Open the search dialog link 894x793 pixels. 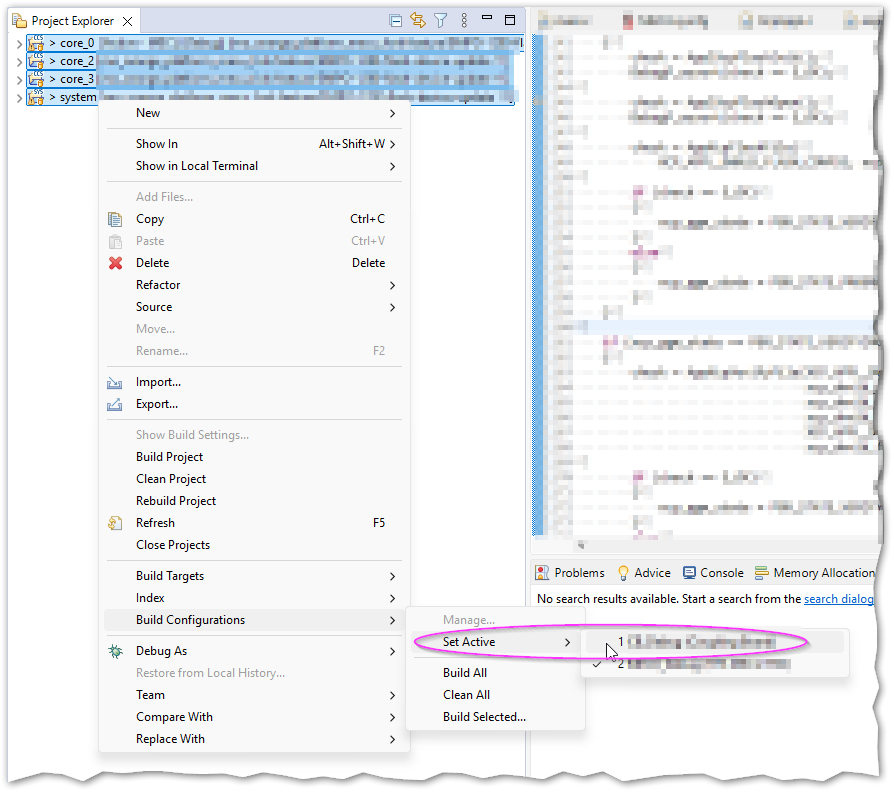(839, 599)
